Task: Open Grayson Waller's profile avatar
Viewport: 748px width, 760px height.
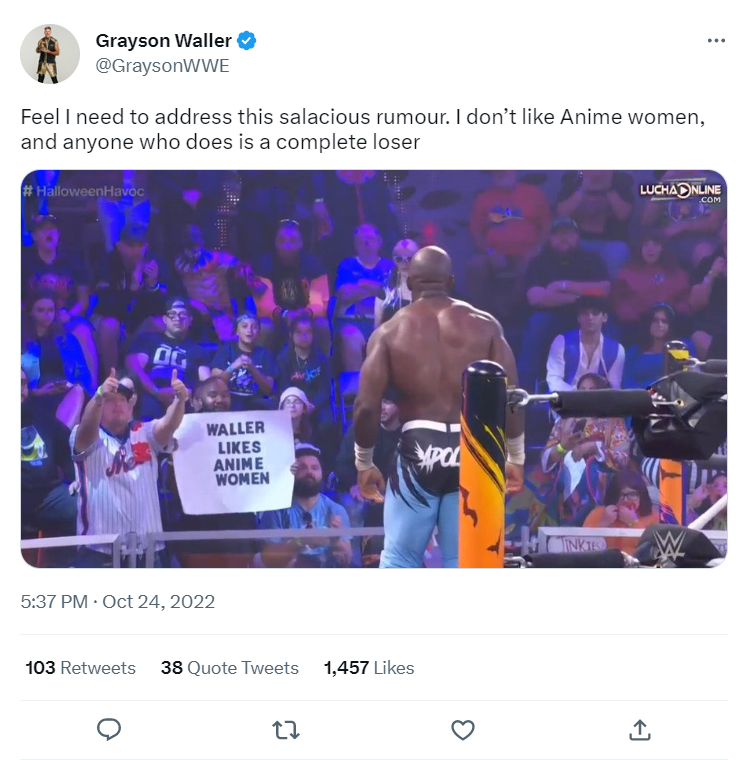Action: [50, 54]
